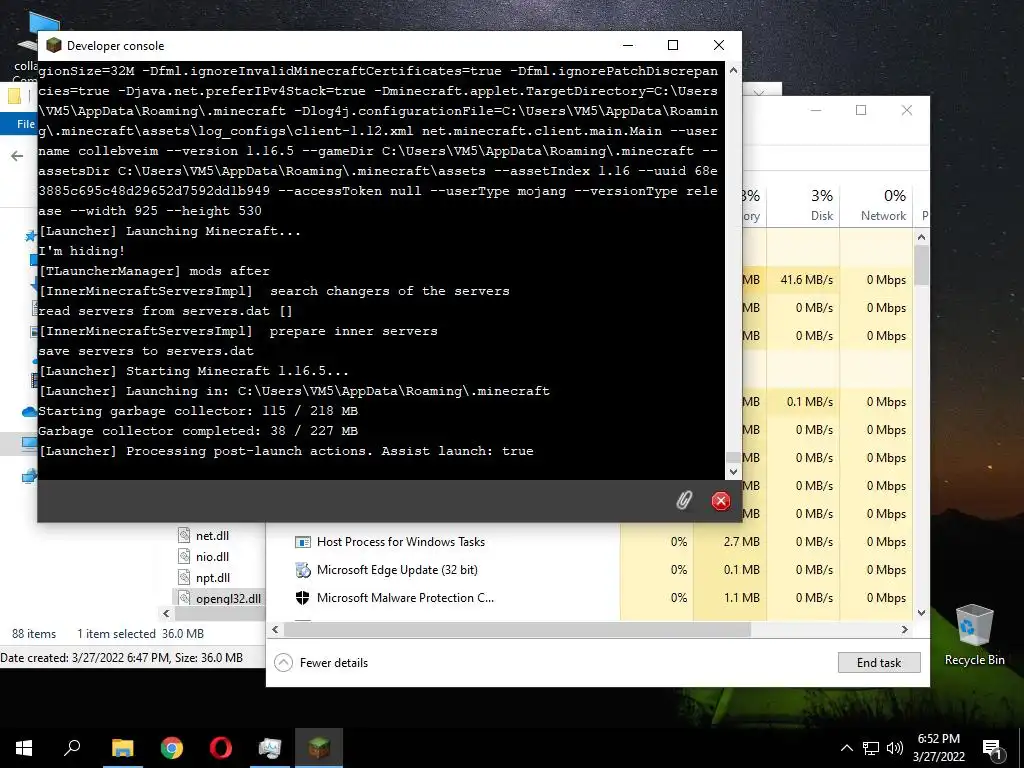Click the paperclip icon in Developer console
The width and height of the screenshot is (1024, 768).
684,501
